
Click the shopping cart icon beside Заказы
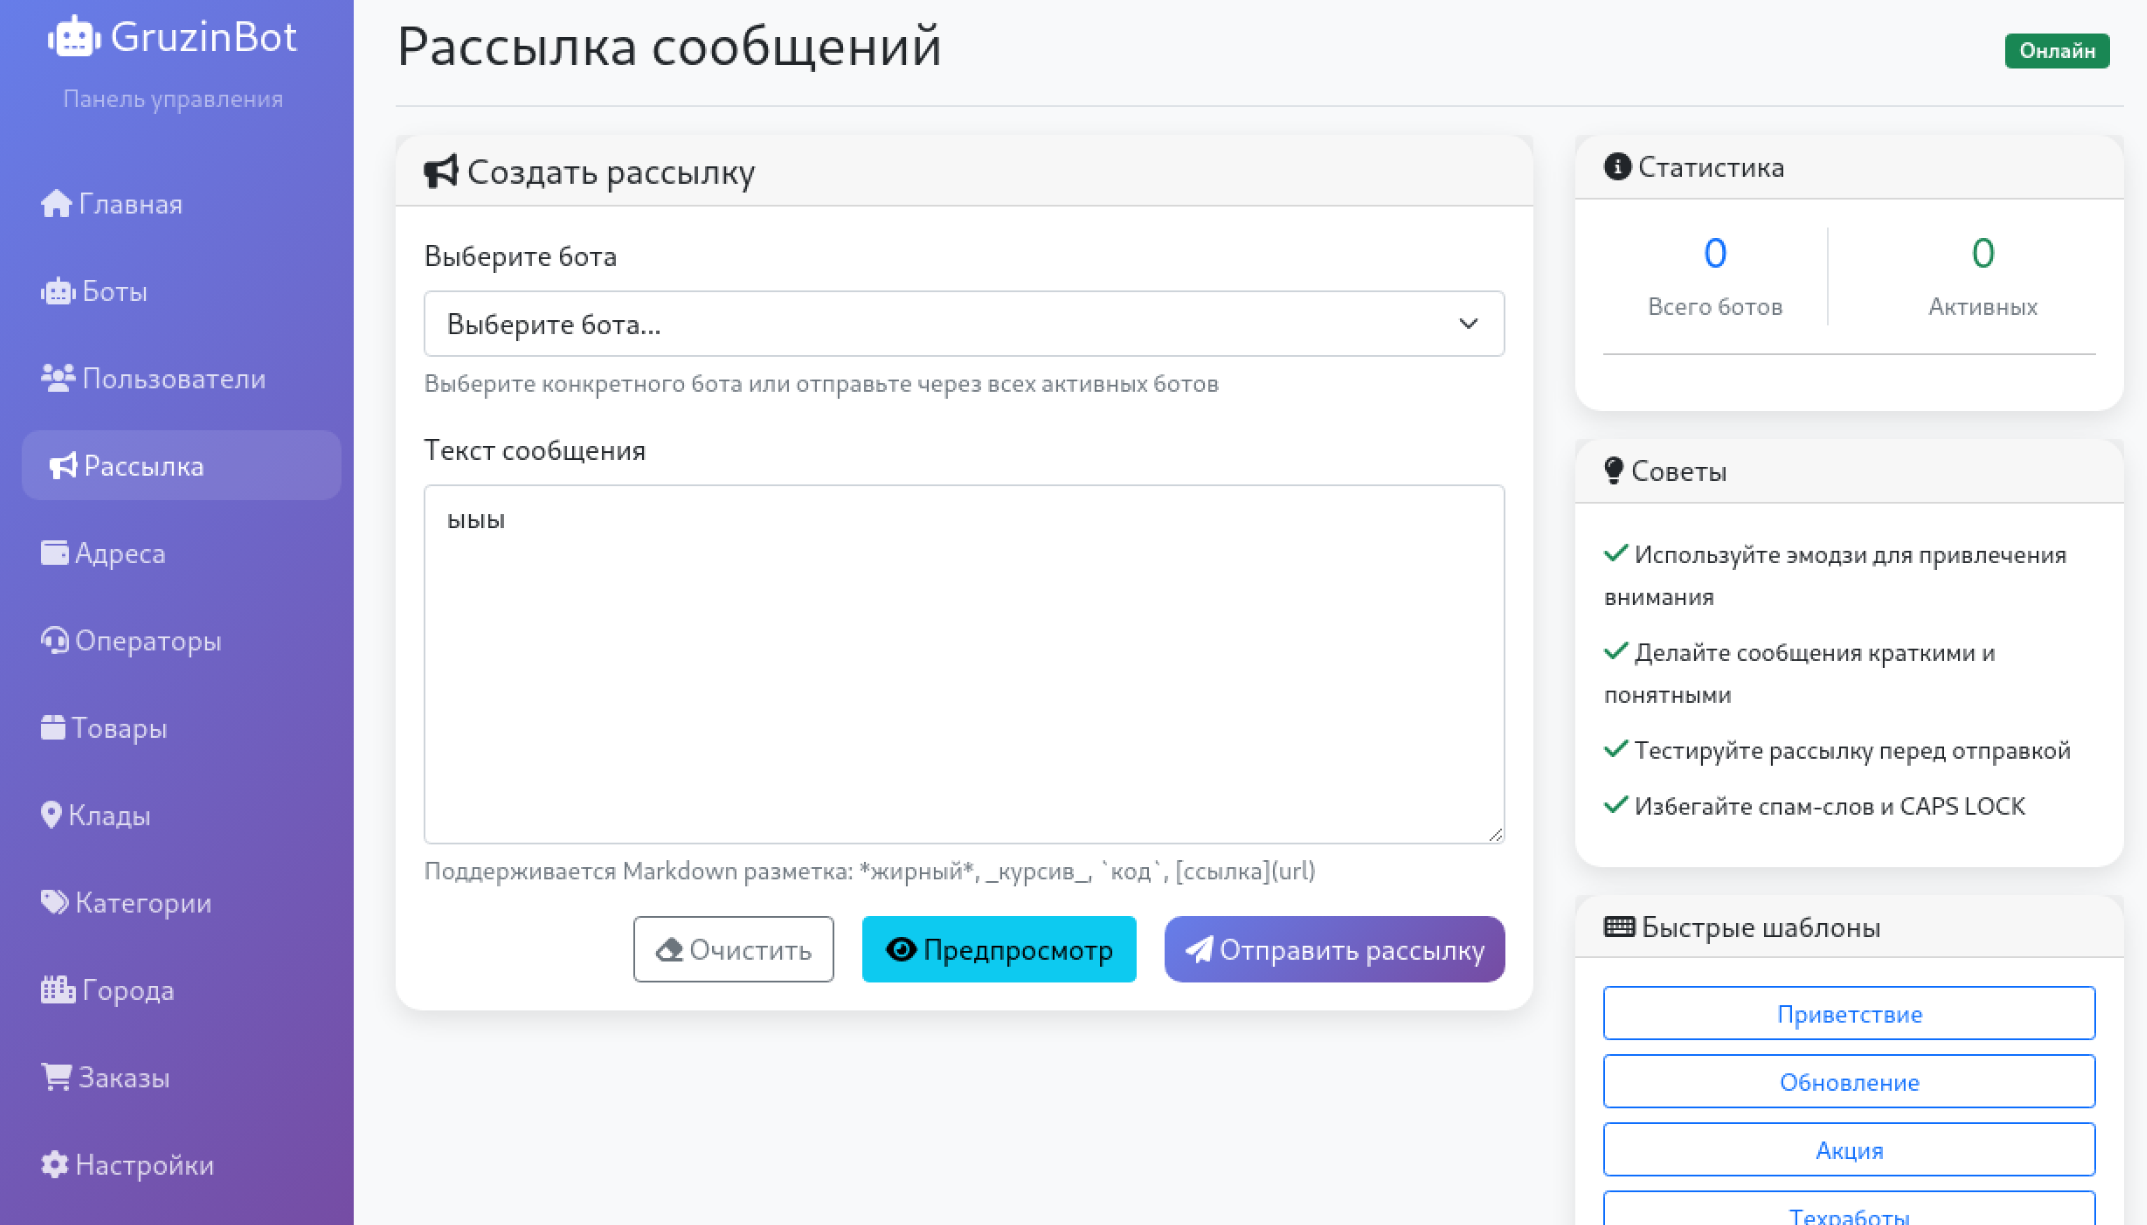pos(55,1077)
